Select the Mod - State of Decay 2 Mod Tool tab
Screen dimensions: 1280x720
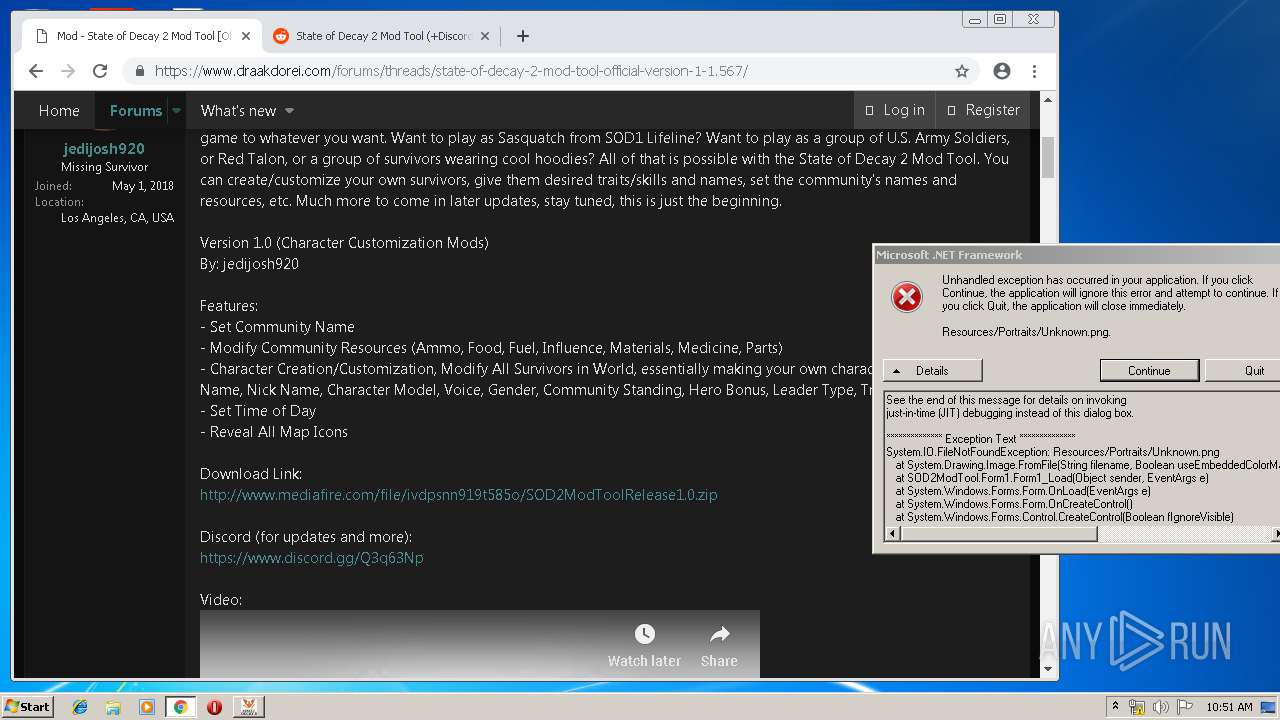[x=142, y=36]
